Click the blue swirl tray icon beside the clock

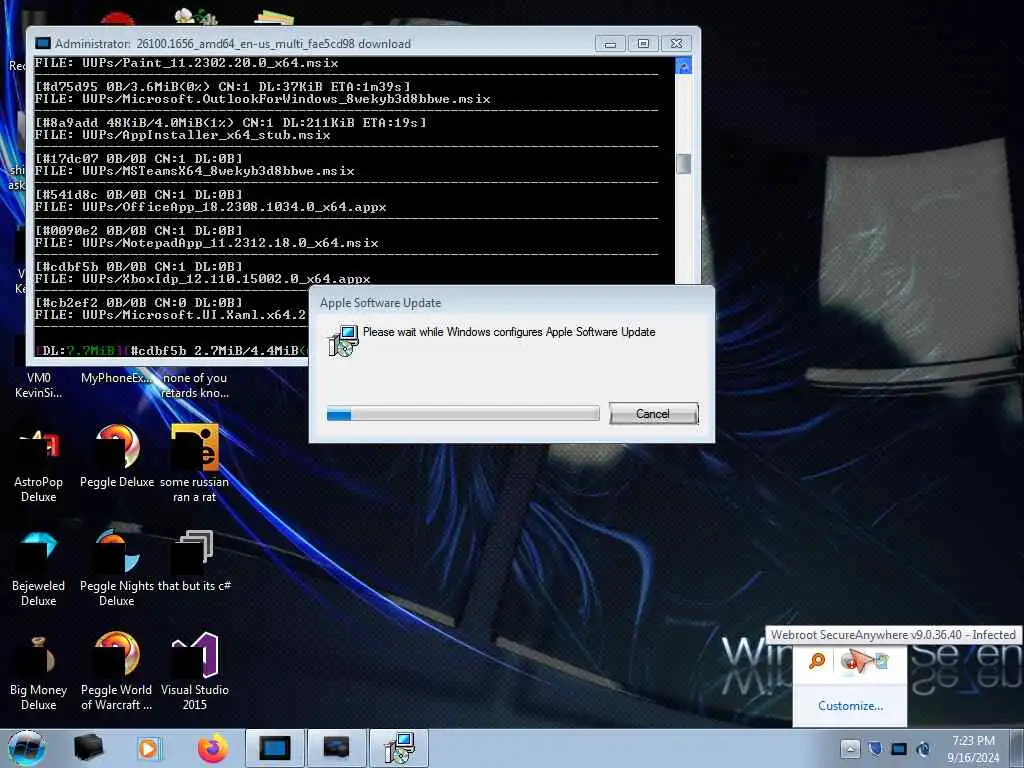pyautogui.click(x=923, y=749)
